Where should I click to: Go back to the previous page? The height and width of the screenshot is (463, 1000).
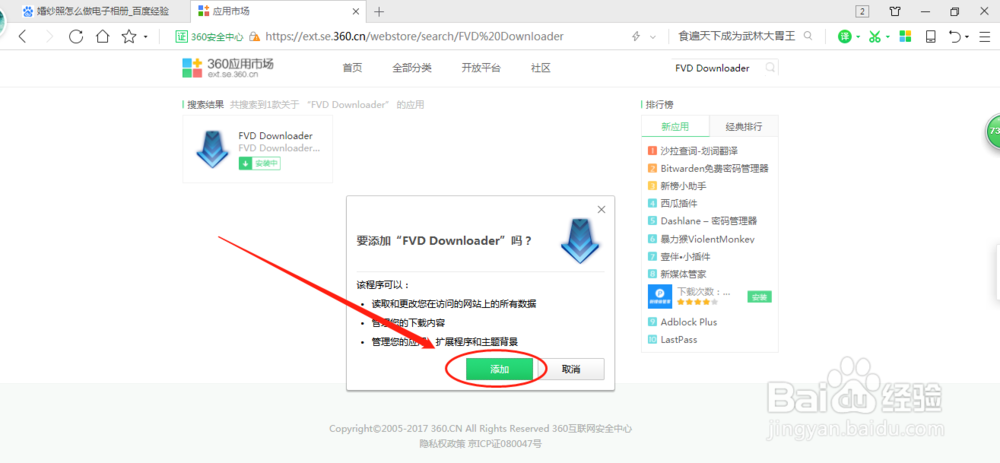(23, 36)
